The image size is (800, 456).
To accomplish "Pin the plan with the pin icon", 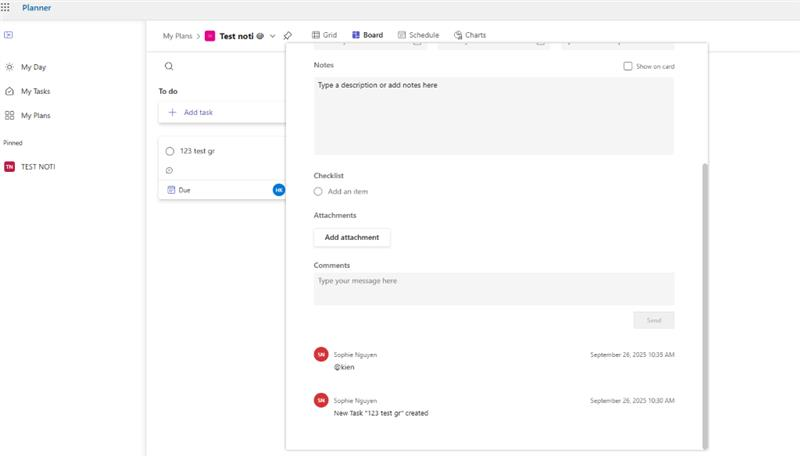I will 288,36.
